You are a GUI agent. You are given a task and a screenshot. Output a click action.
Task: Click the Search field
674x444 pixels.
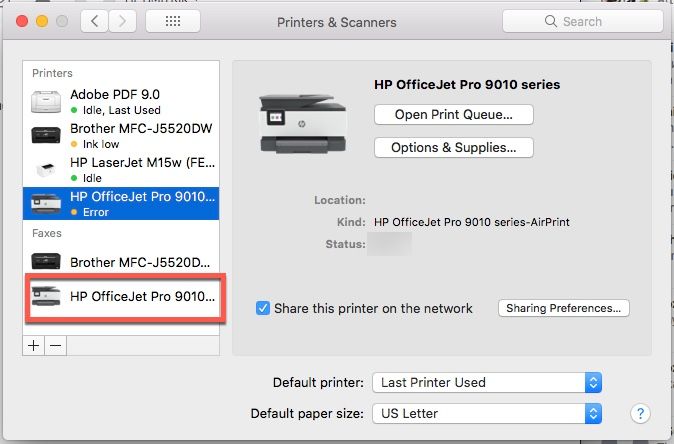582,21
